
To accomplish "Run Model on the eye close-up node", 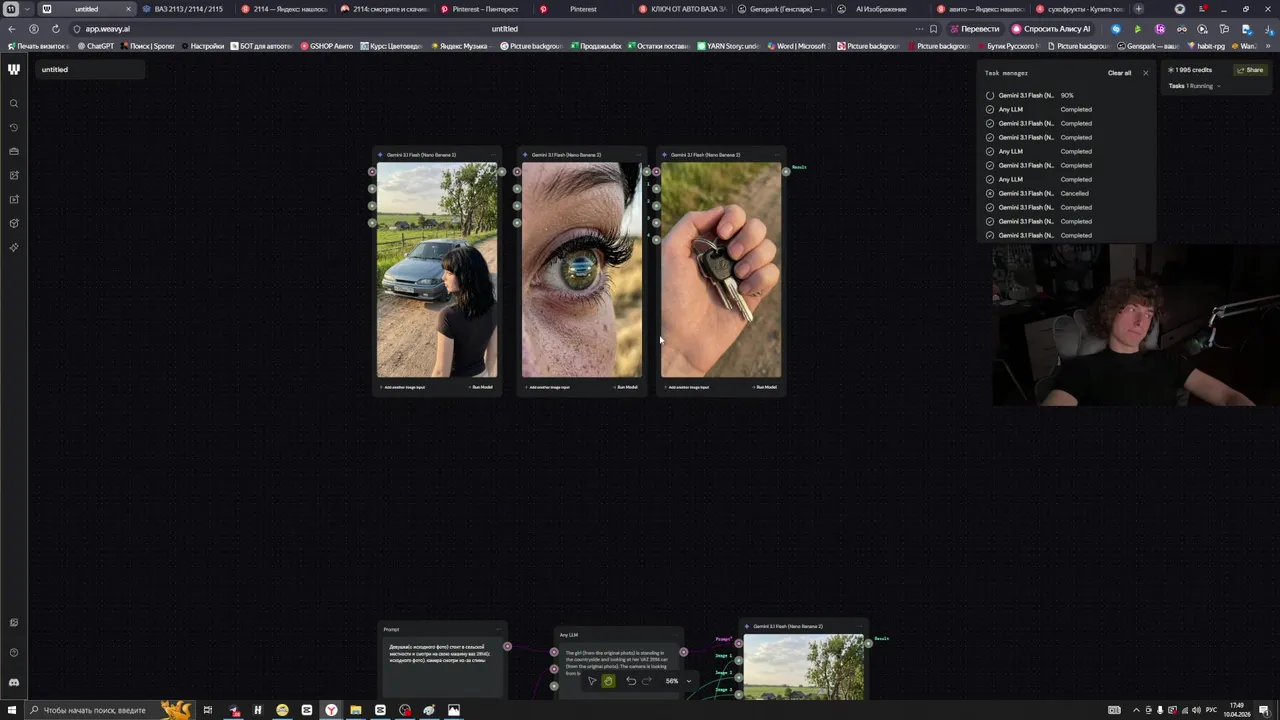I will pos(627,387).
